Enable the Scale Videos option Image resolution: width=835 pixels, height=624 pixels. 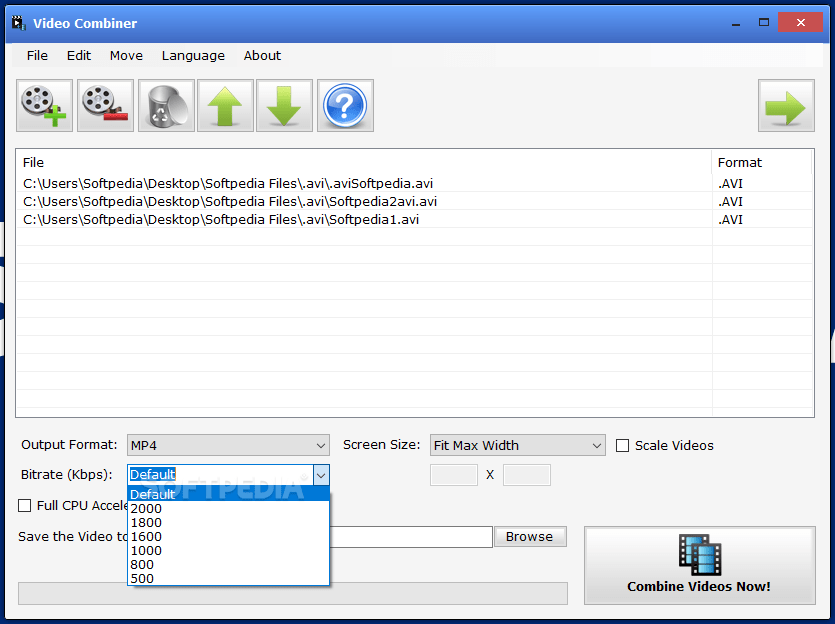click(x=622, y=445)
